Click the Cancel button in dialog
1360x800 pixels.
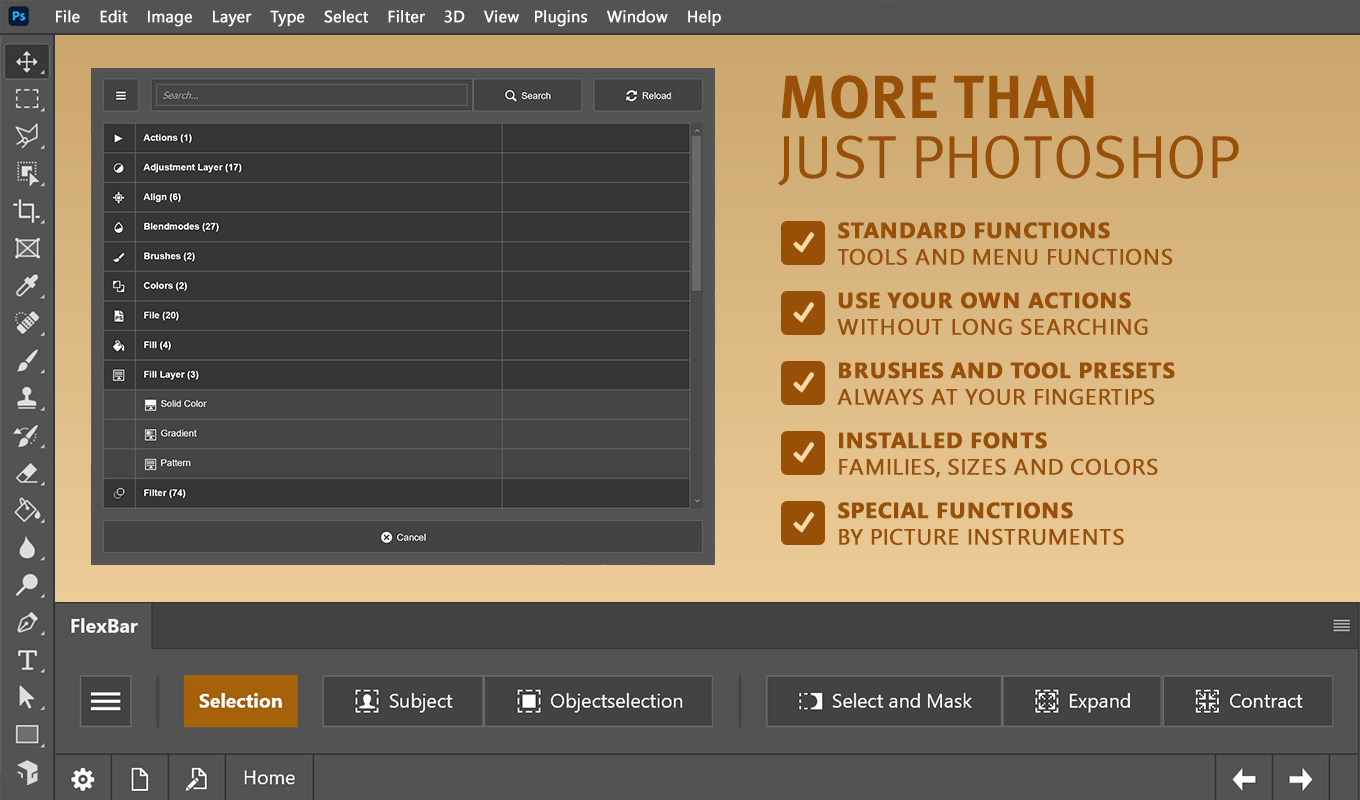(403, 537)
